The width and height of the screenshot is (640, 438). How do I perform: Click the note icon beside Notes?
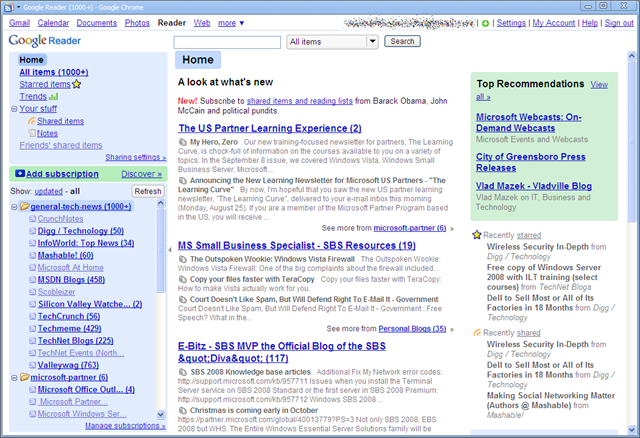click(32, 133)
